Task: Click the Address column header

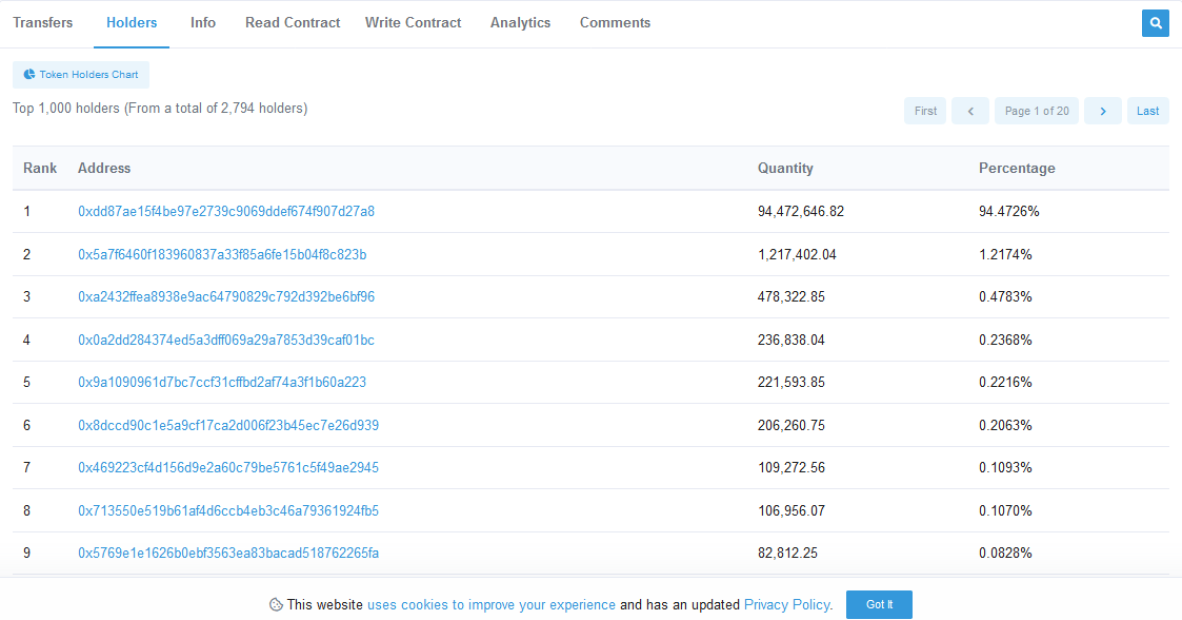Action: 104,168
